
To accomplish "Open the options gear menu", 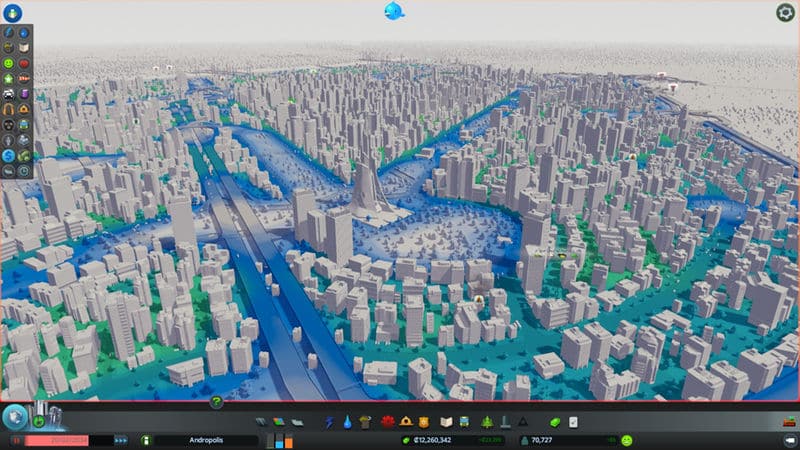I will 785,12.
